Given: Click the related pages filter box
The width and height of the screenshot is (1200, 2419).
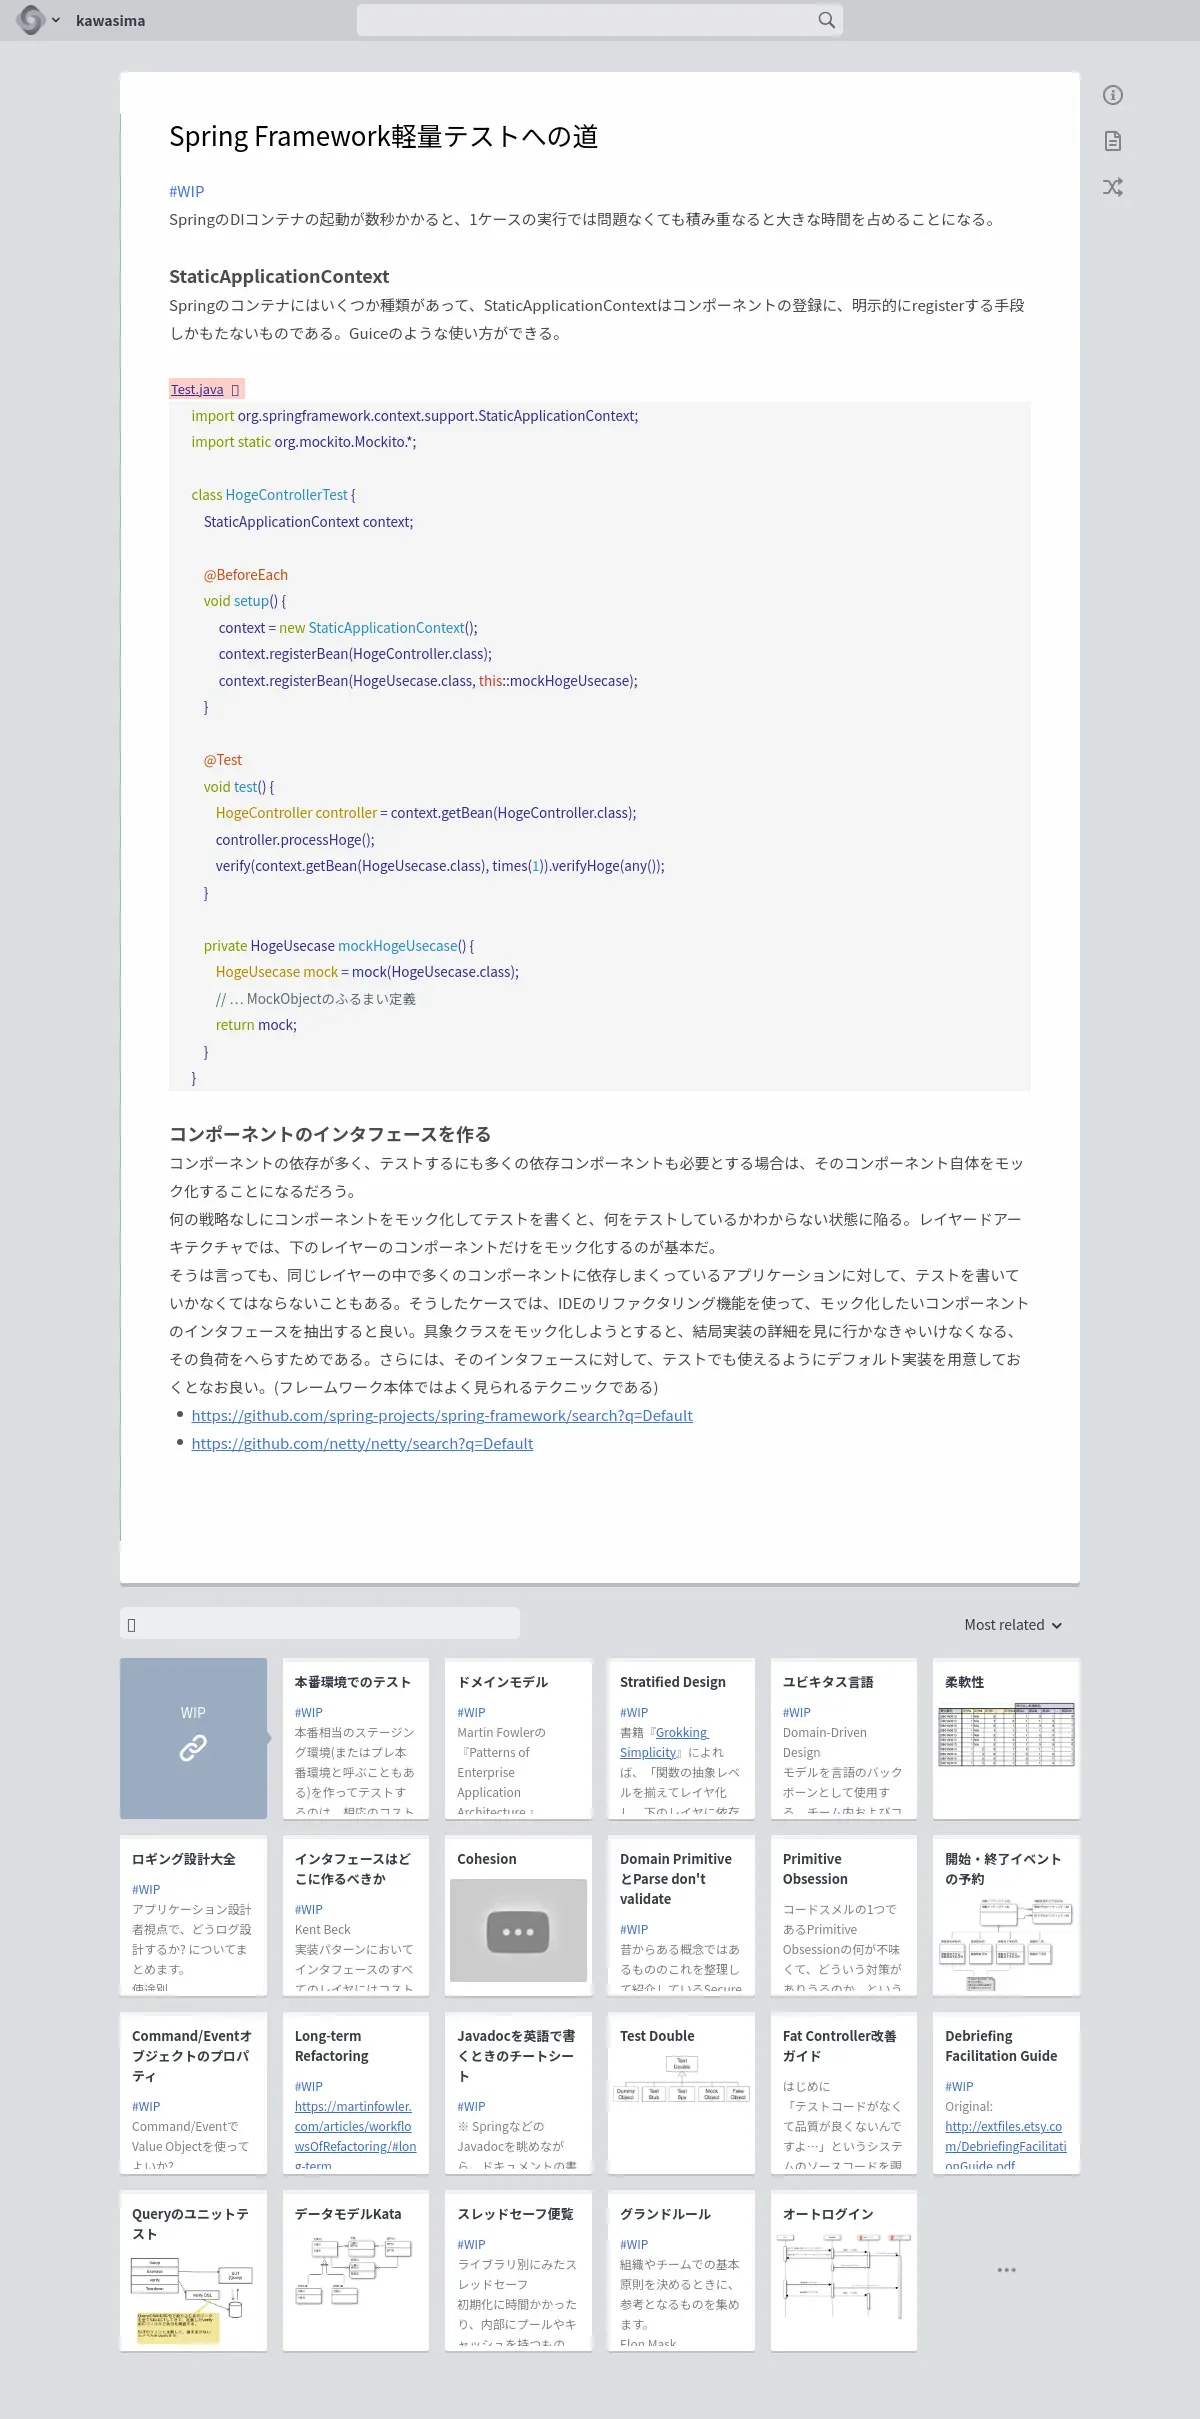Looking at the screenshot, I should click(x=320, y=1623).
